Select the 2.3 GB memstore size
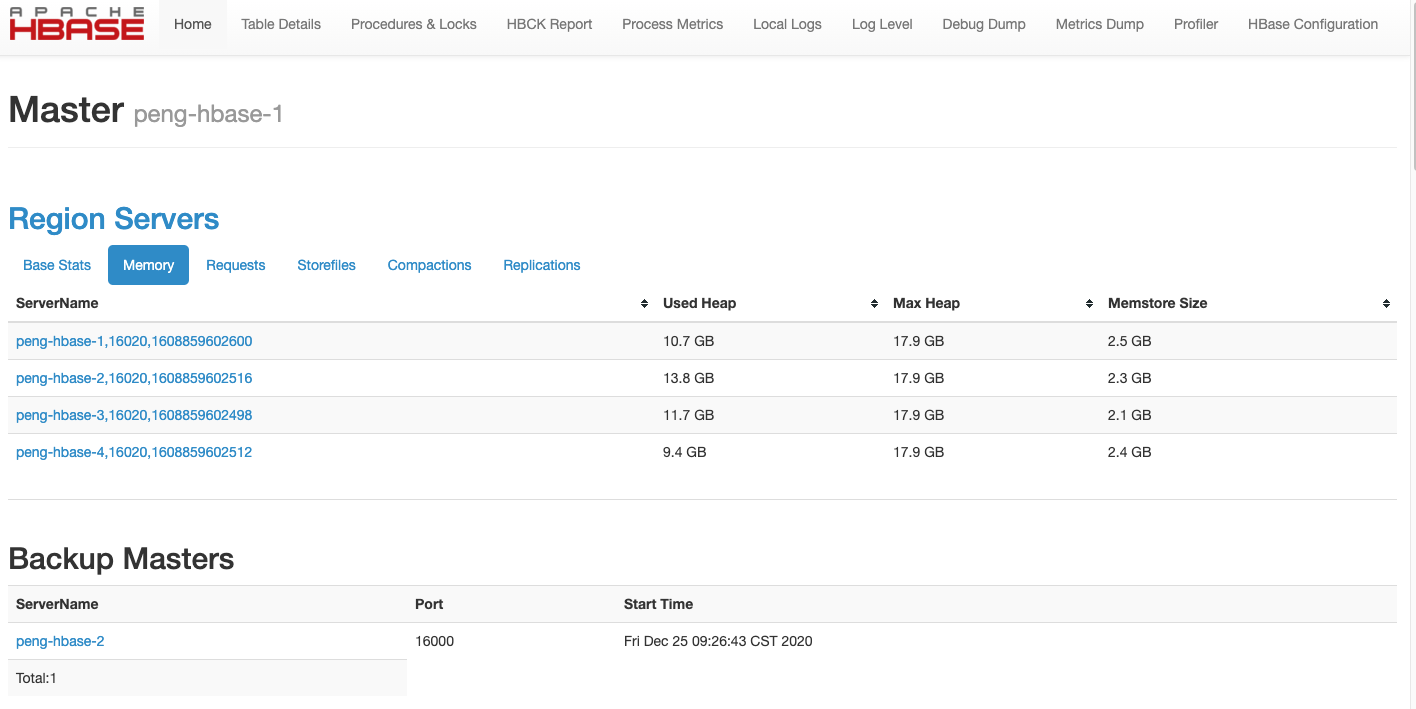This screenshot has width=1416, height=709. tap(1129, 378)
